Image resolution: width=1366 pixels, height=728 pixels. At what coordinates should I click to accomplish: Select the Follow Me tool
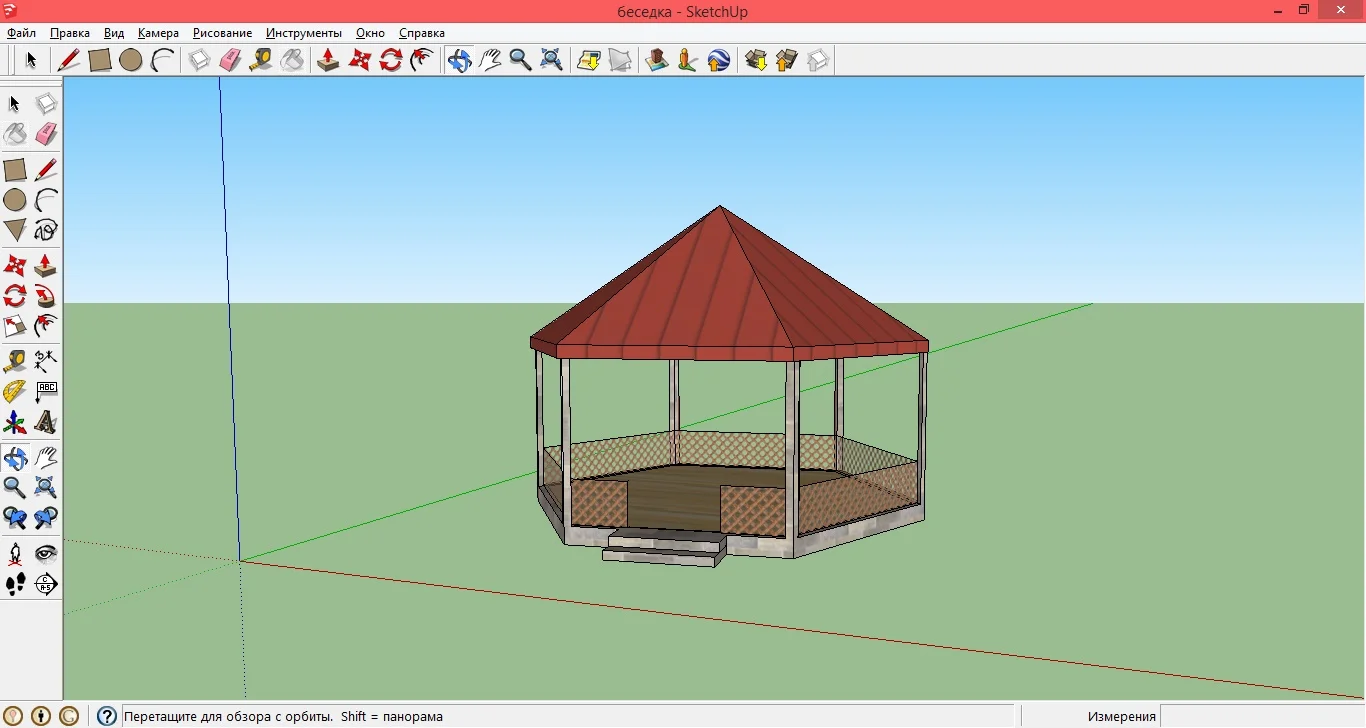(46, 296)
